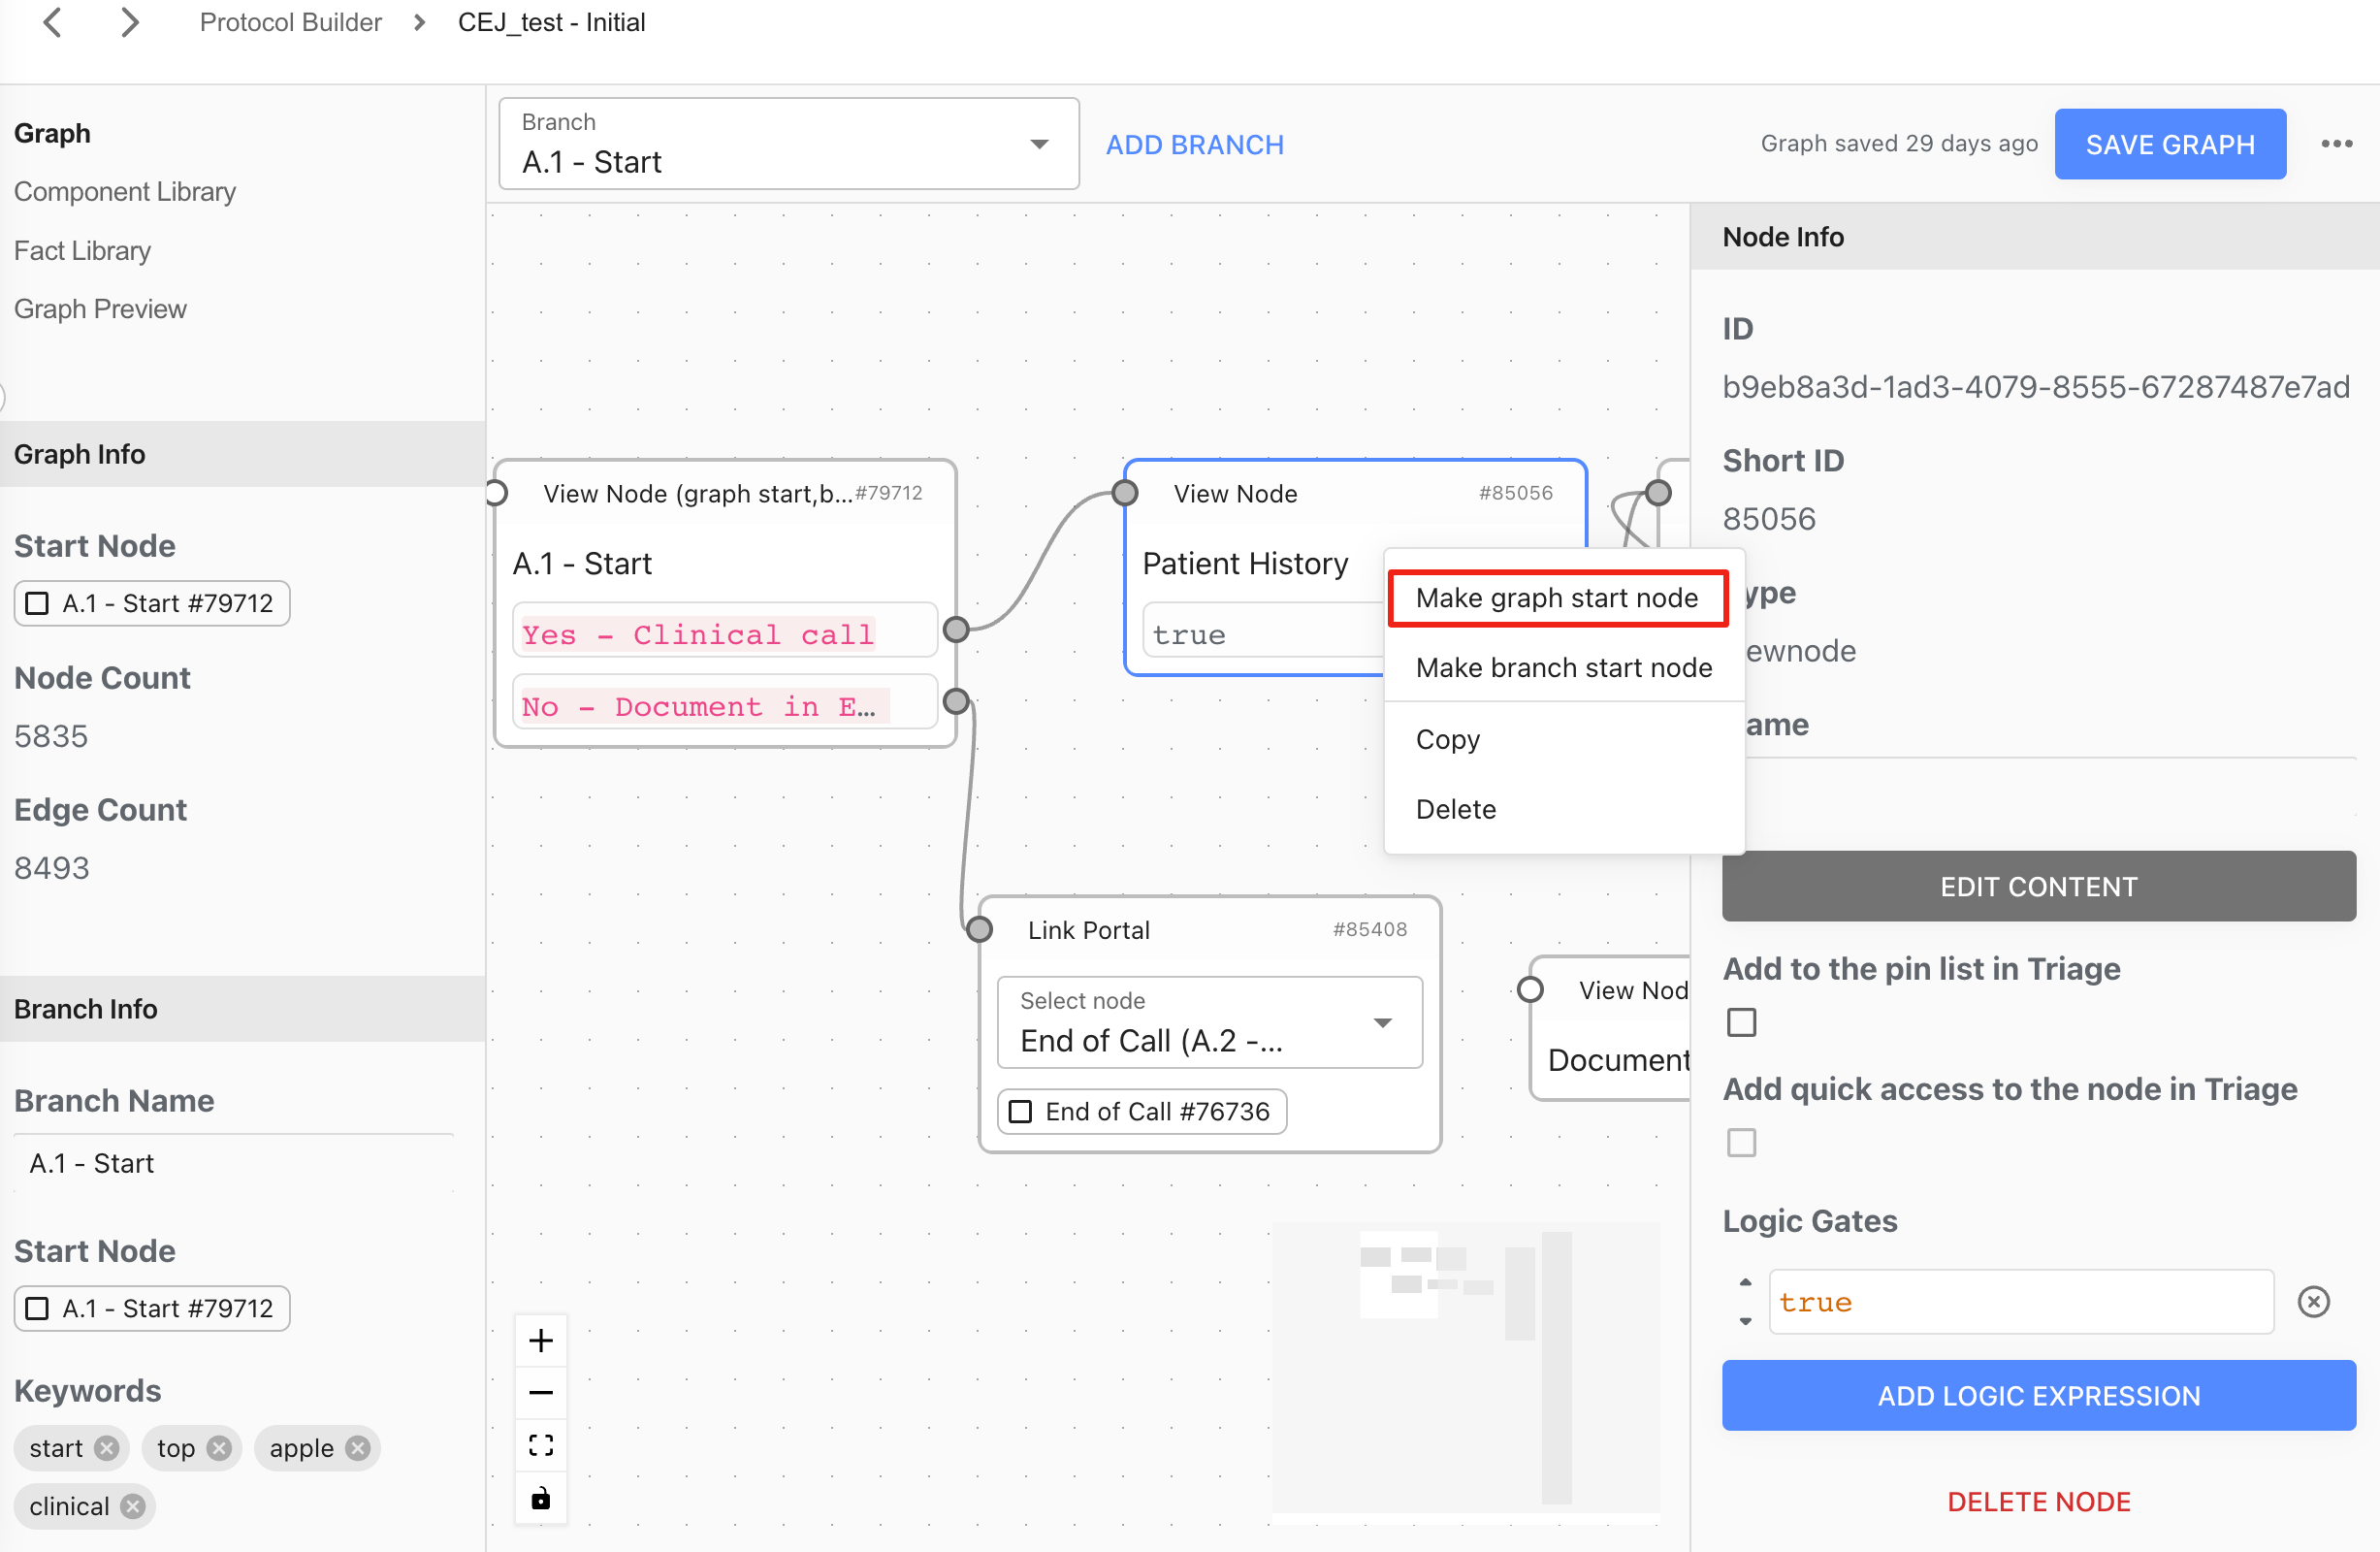
Task: Open the Branch A.1 - Start dropdown
Action: click(1039, 144)
